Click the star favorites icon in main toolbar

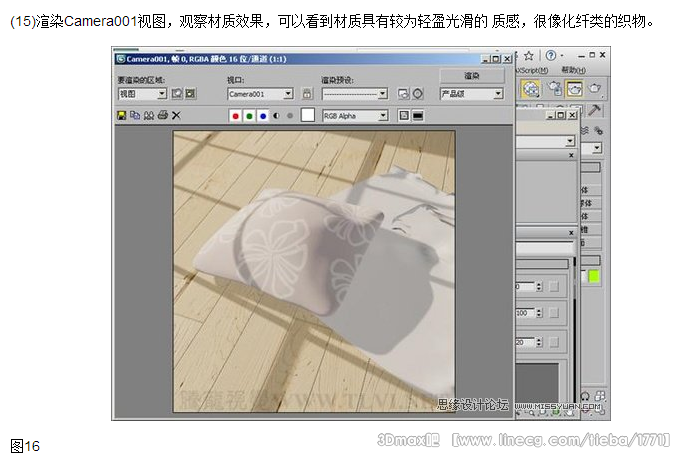point(529,55)
